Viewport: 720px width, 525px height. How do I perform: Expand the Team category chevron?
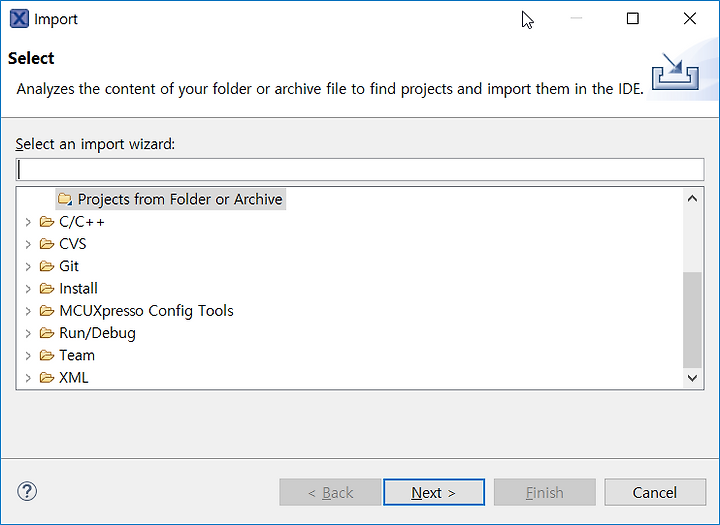[x=28, y=356]
